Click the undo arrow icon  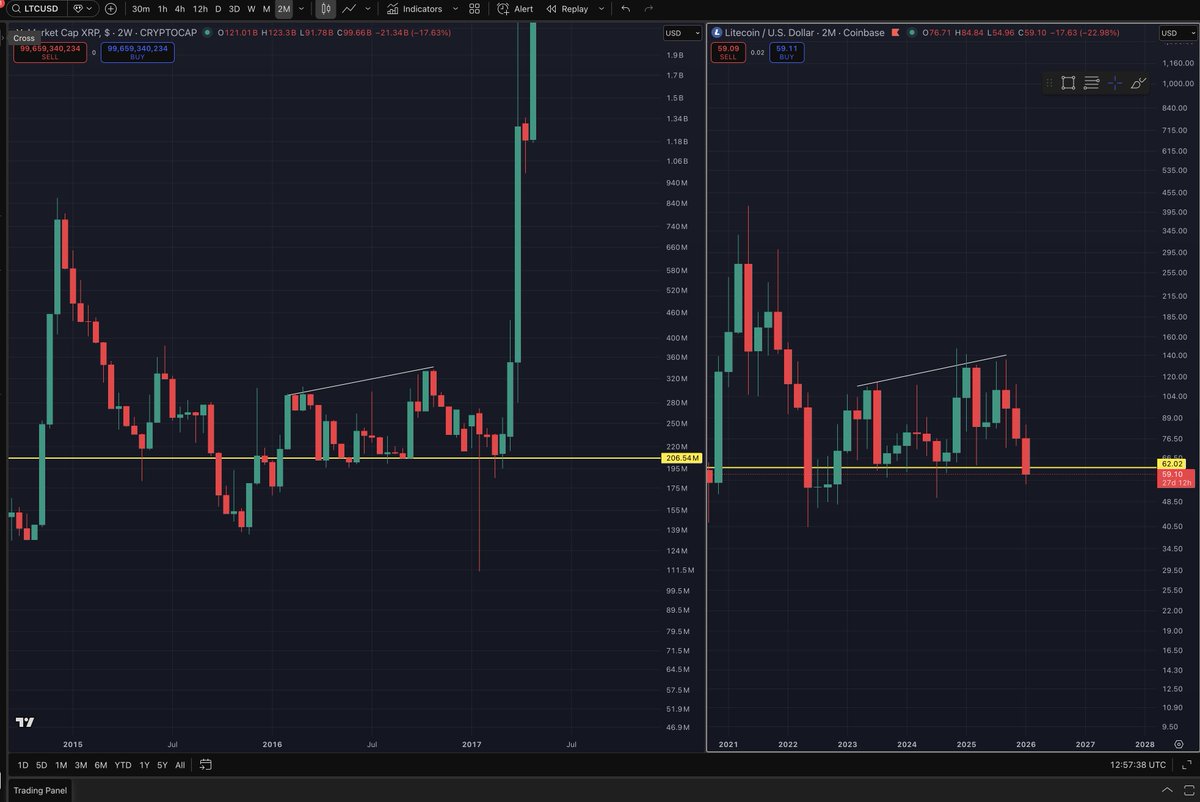click(x=626, y=9)
